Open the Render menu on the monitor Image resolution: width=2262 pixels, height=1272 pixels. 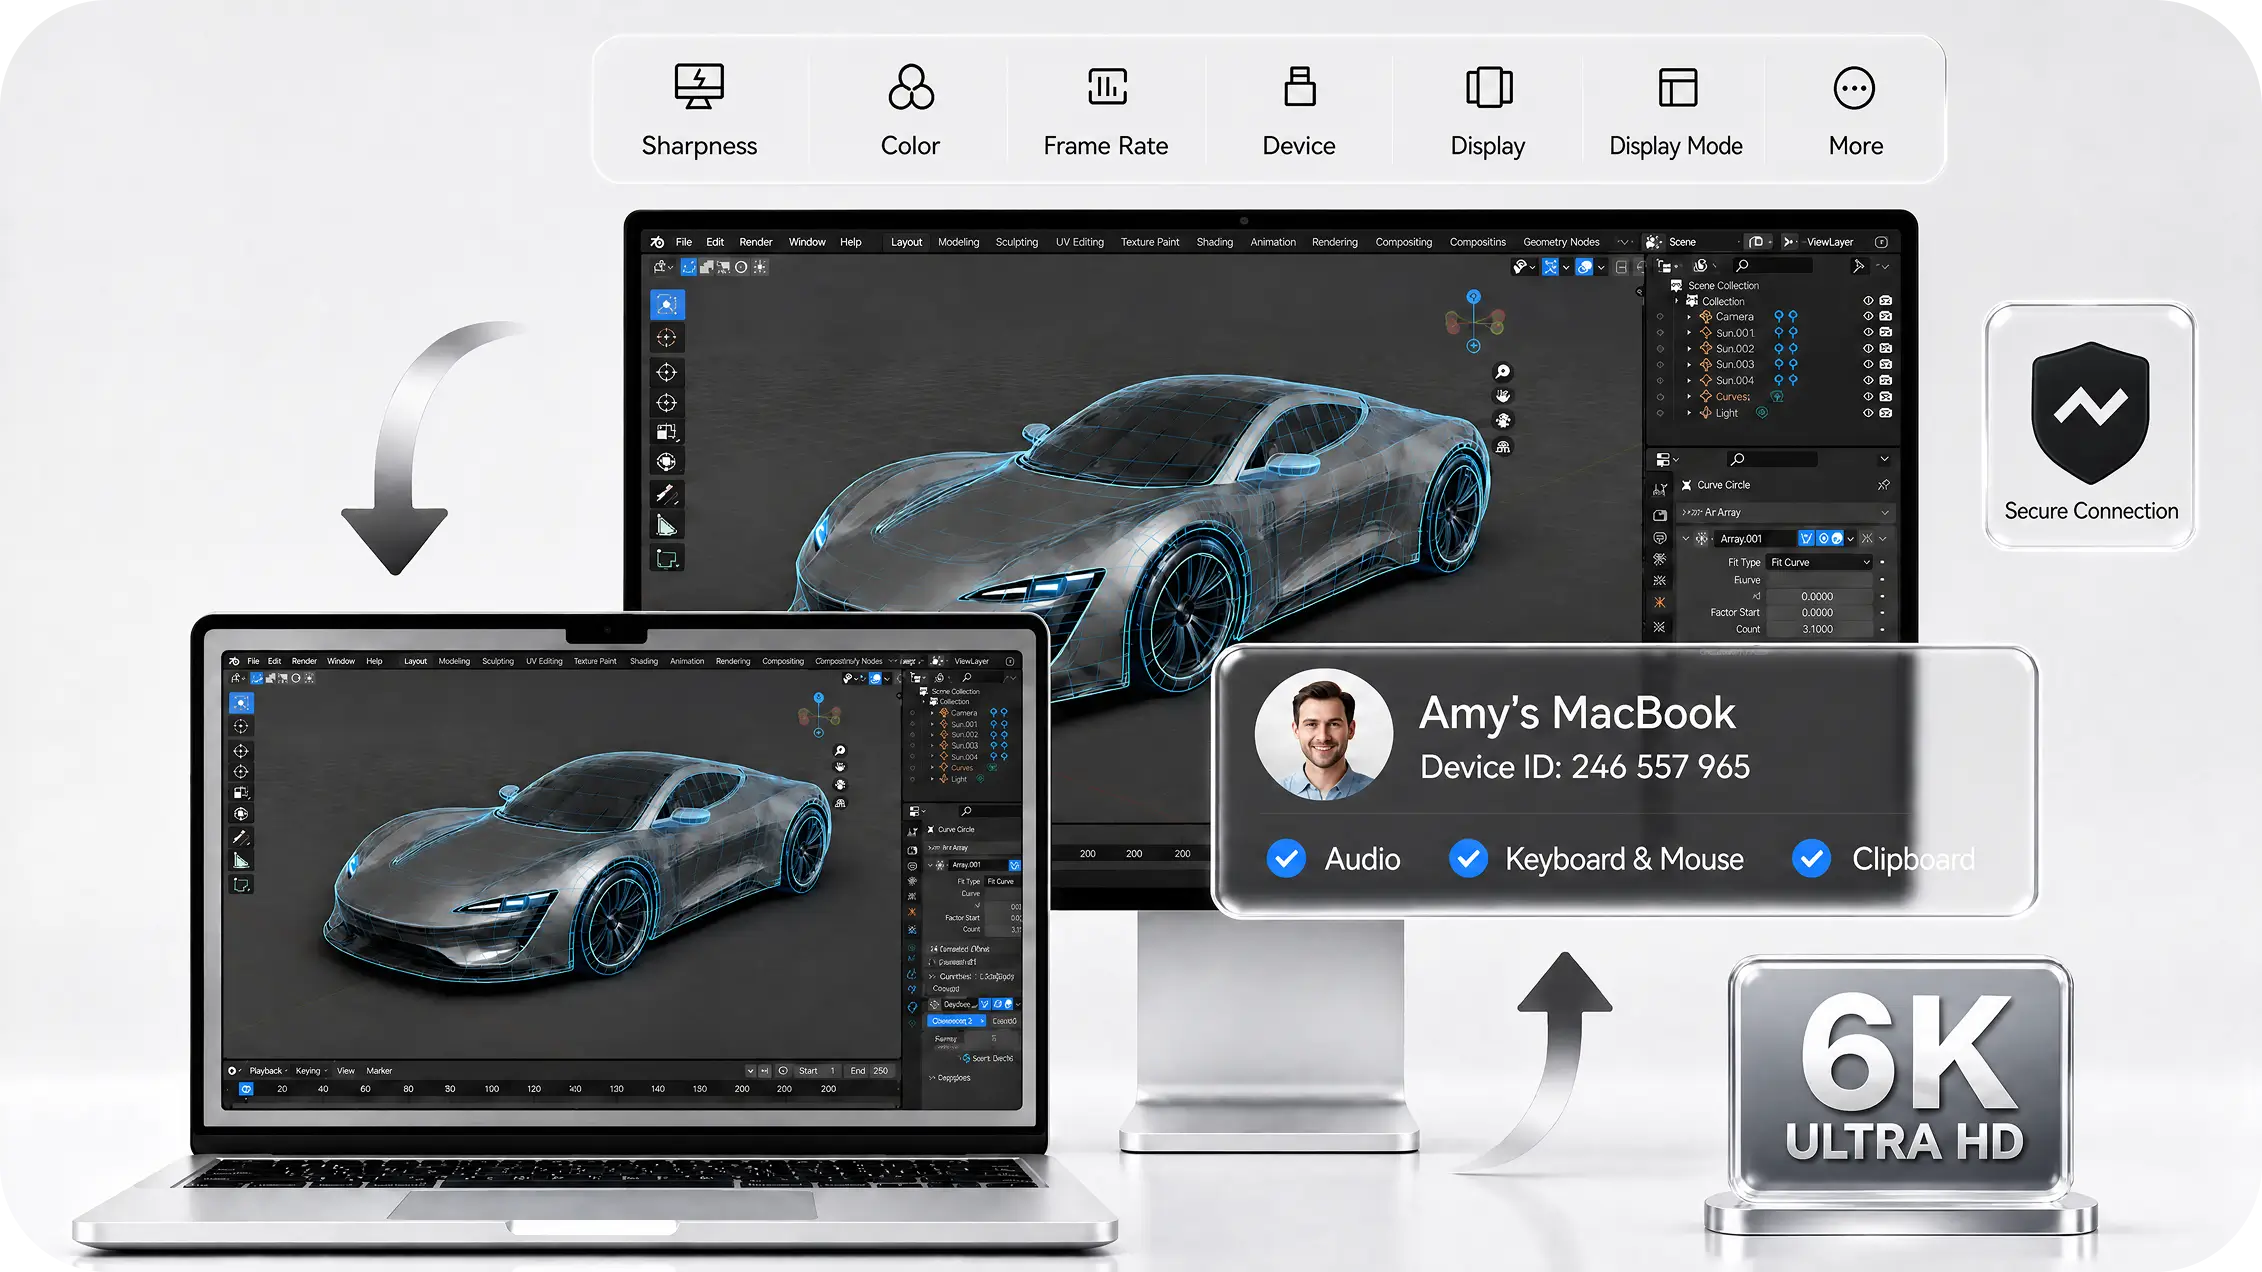755,242
